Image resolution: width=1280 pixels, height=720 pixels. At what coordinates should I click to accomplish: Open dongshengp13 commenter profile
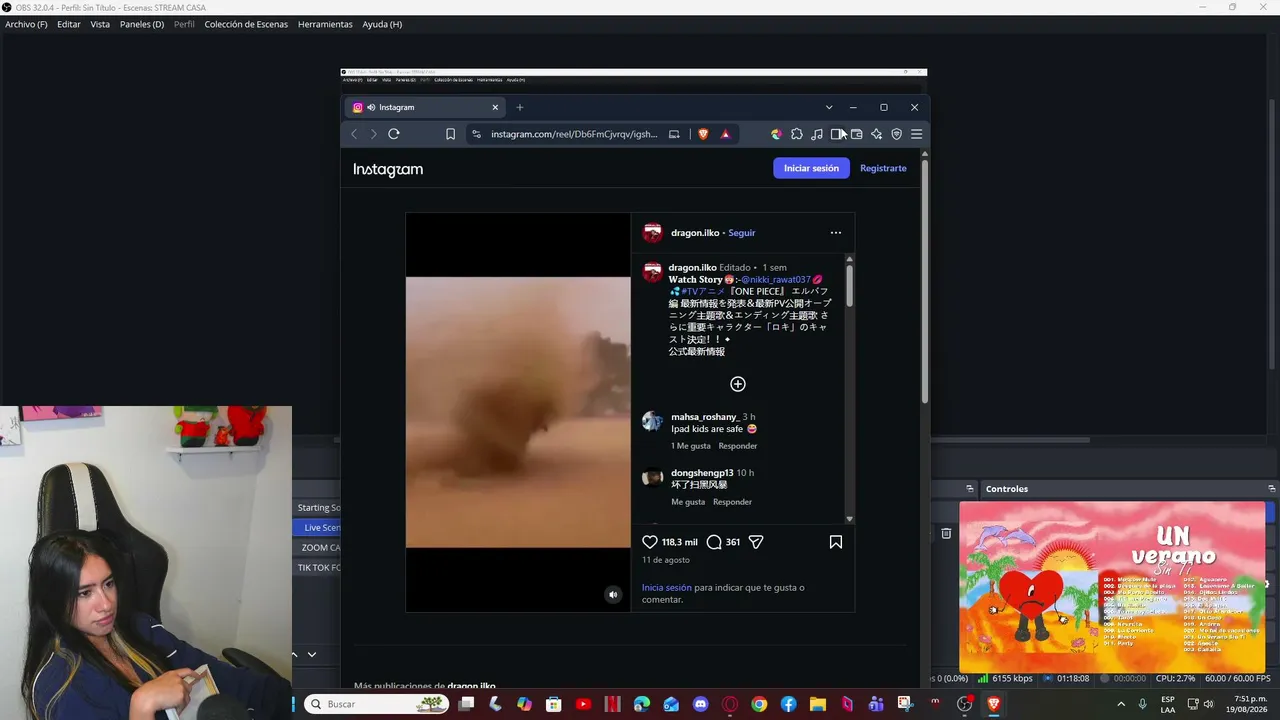point(702,472)
